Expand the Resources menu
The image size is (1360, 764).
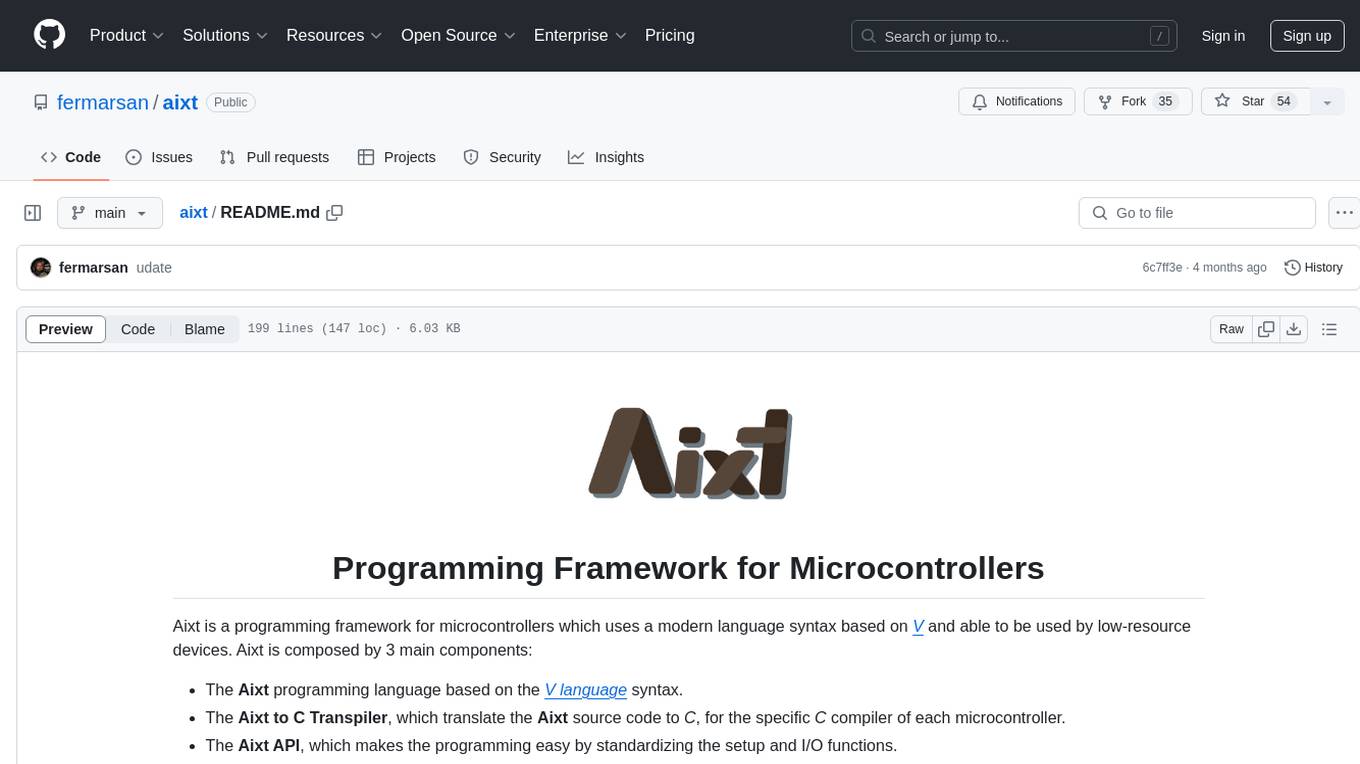click(x=334, y=35)
